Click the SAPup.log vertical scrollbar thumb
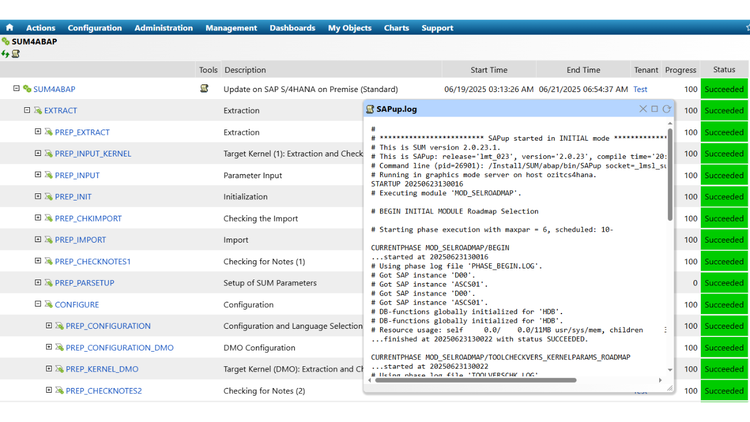Screen dimensions: 750x422 coord(670,175)
